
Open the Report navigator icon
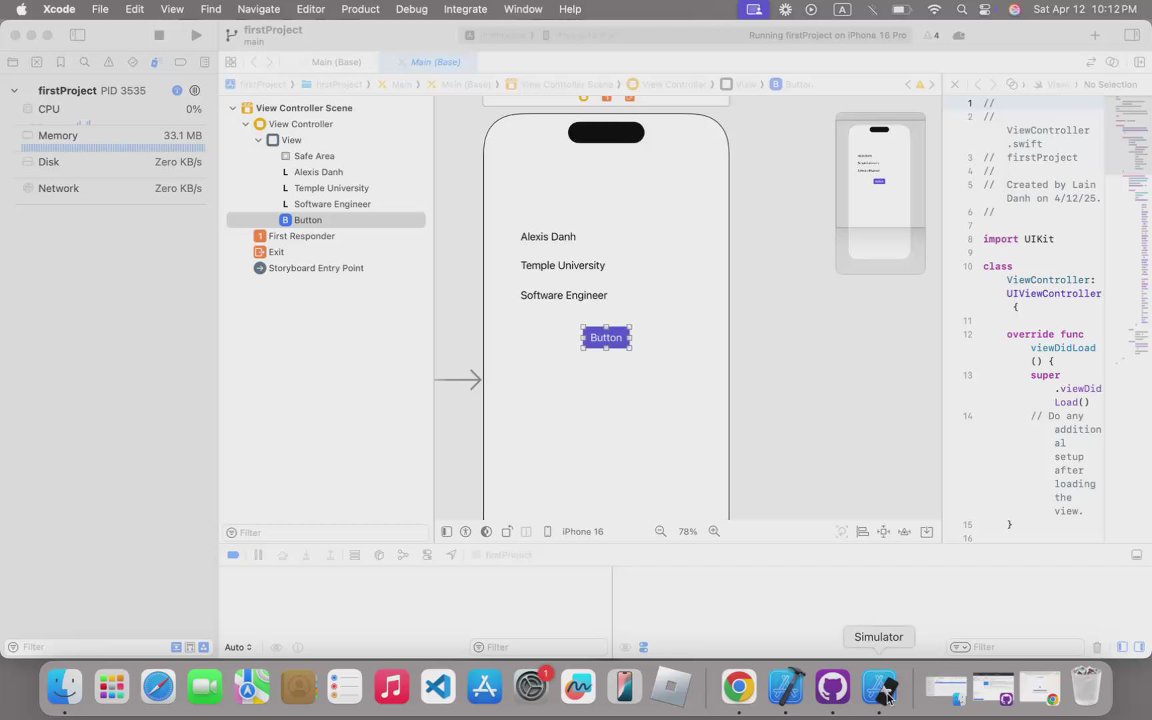point(204,62)
